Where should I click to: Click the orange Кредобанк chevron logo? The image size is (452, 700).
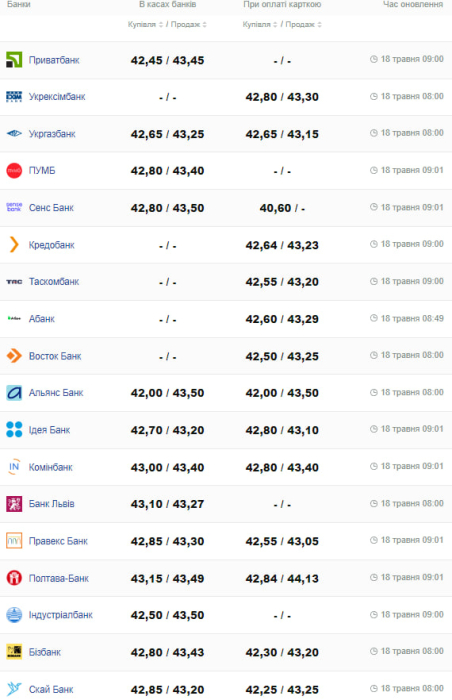[x=14, y=245]
